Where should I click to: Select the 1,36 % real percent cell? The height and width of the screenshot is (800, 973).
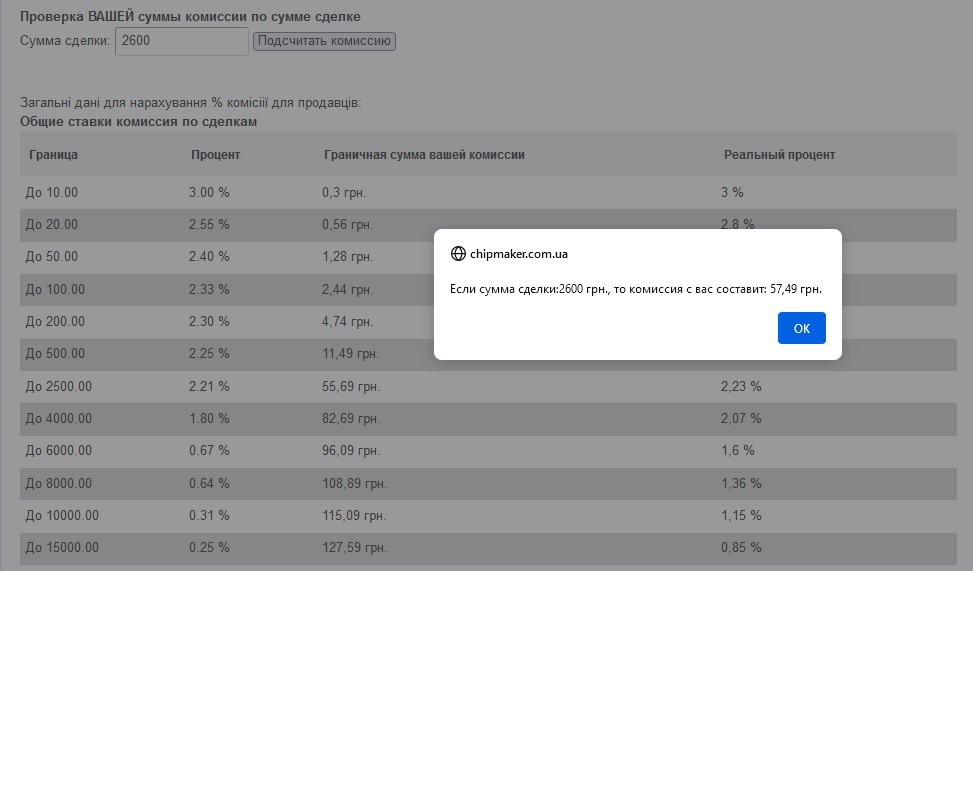[741, 483]
